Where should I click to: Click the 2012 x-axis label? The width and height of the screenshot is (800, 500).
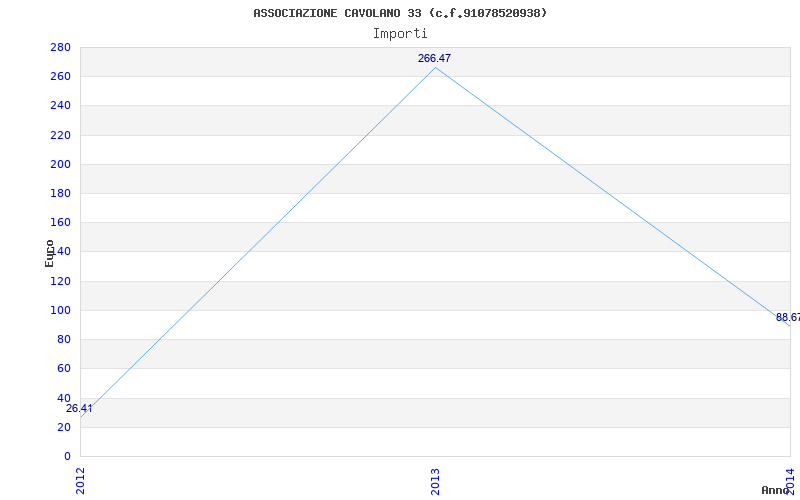[81, 481]
